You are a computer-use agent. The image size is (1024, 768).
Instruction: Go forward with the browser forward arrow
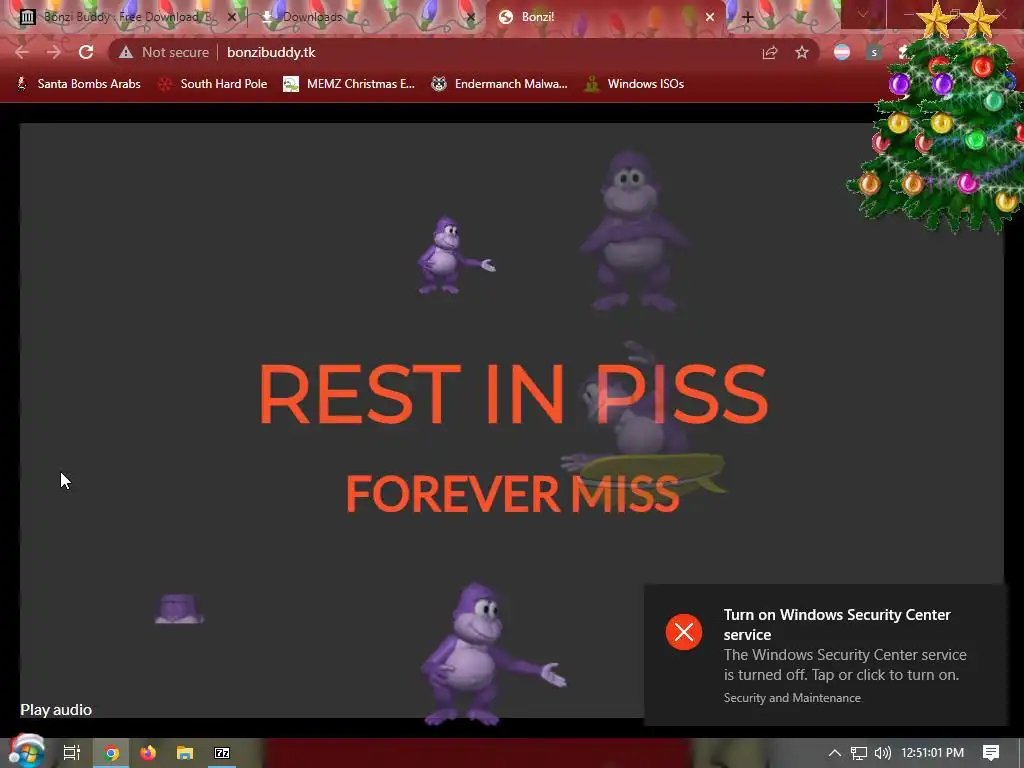tap(54, 52)
